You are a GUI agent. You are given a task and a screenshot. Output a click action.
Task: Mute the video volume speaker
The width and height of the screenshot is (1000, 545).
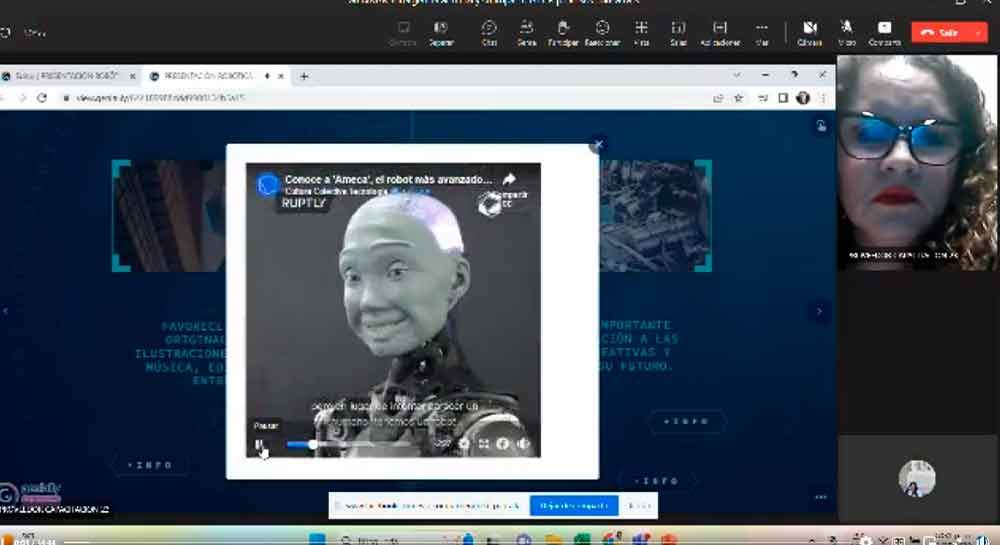[523, 444]
